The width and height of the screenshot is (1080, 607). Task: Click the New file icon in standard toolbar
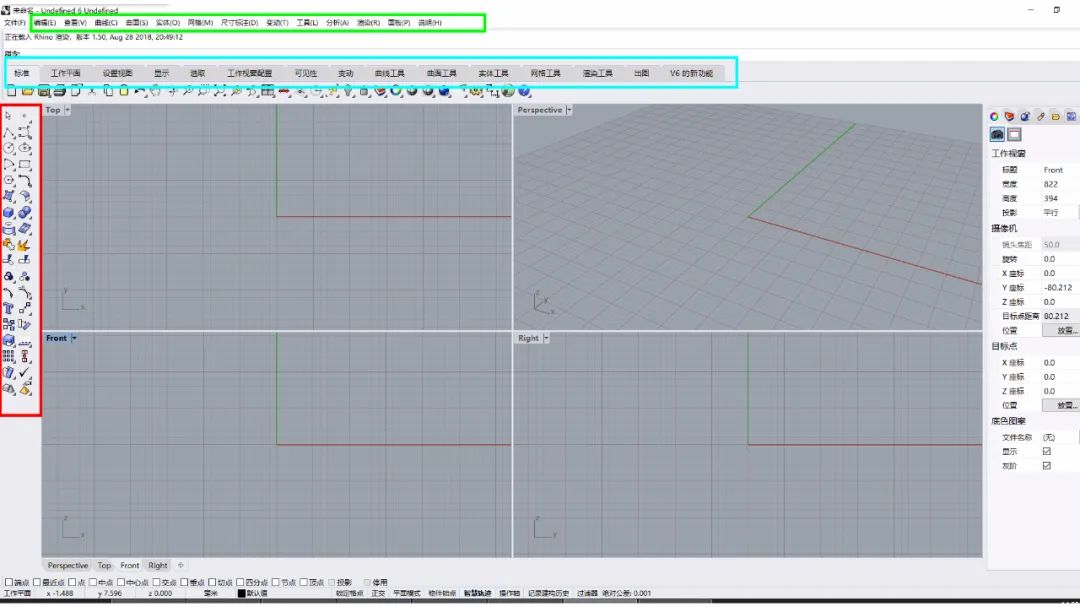12,90
